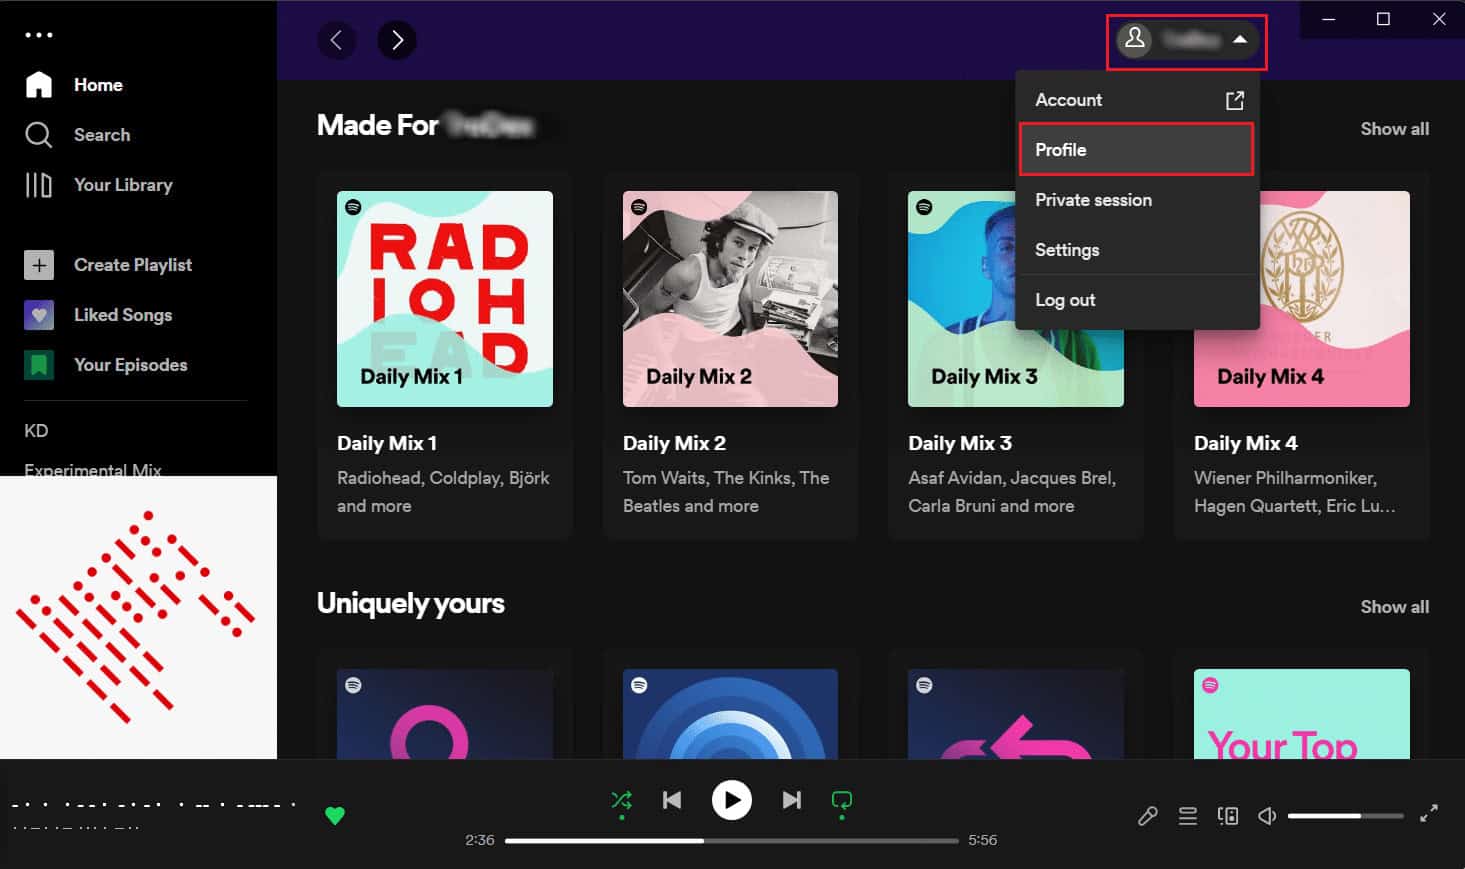Enter full screen mode
This screenshot has height=869, width=1465.
click(x=1429, y=814)
